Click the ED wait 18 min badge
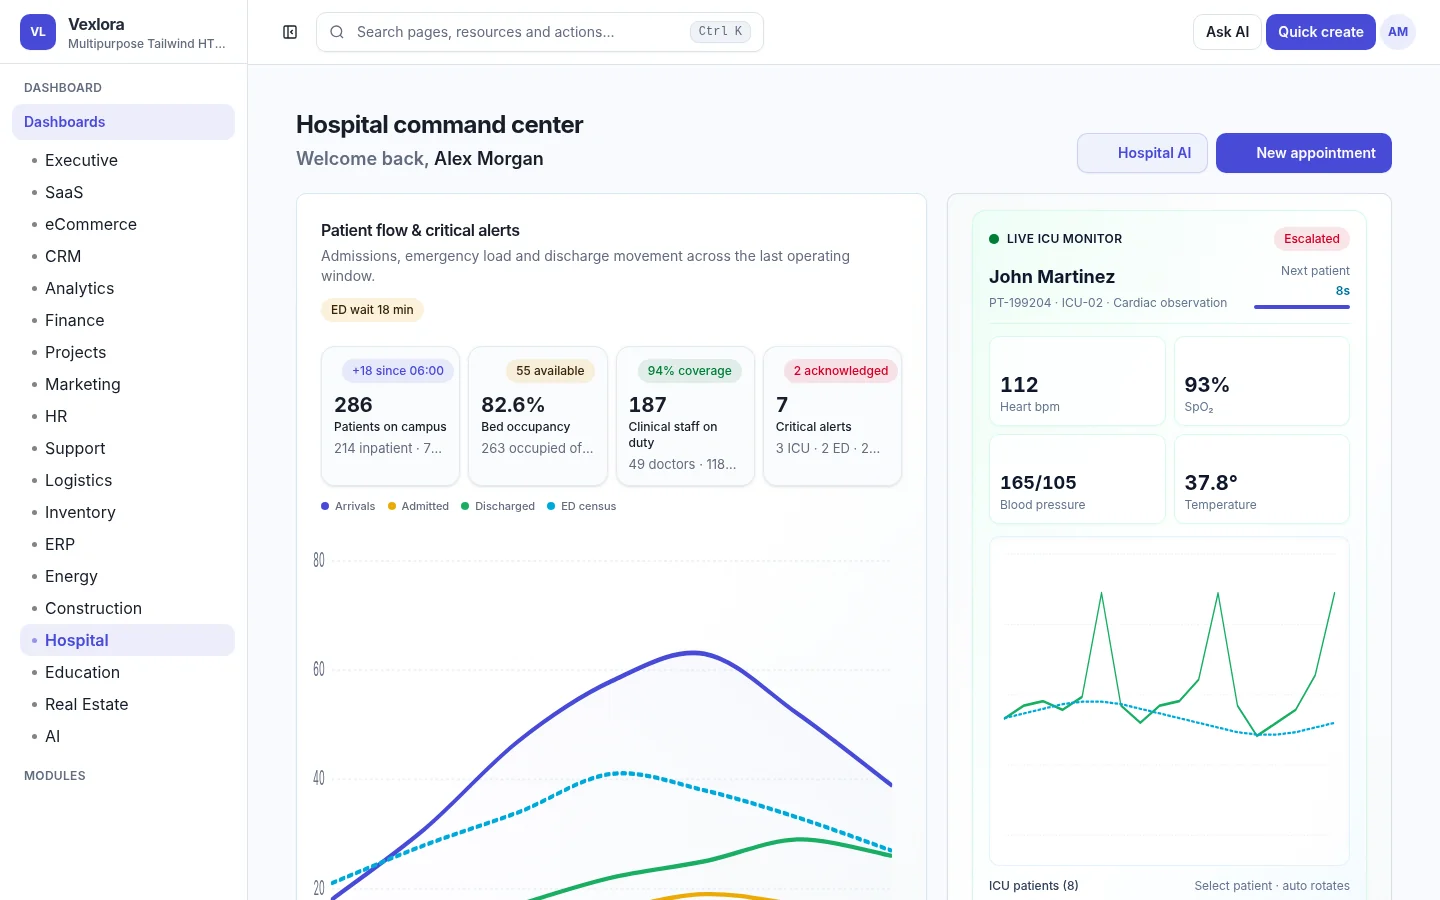The width and height of the screenshot is (1440, 900). (x=372, y=310)
